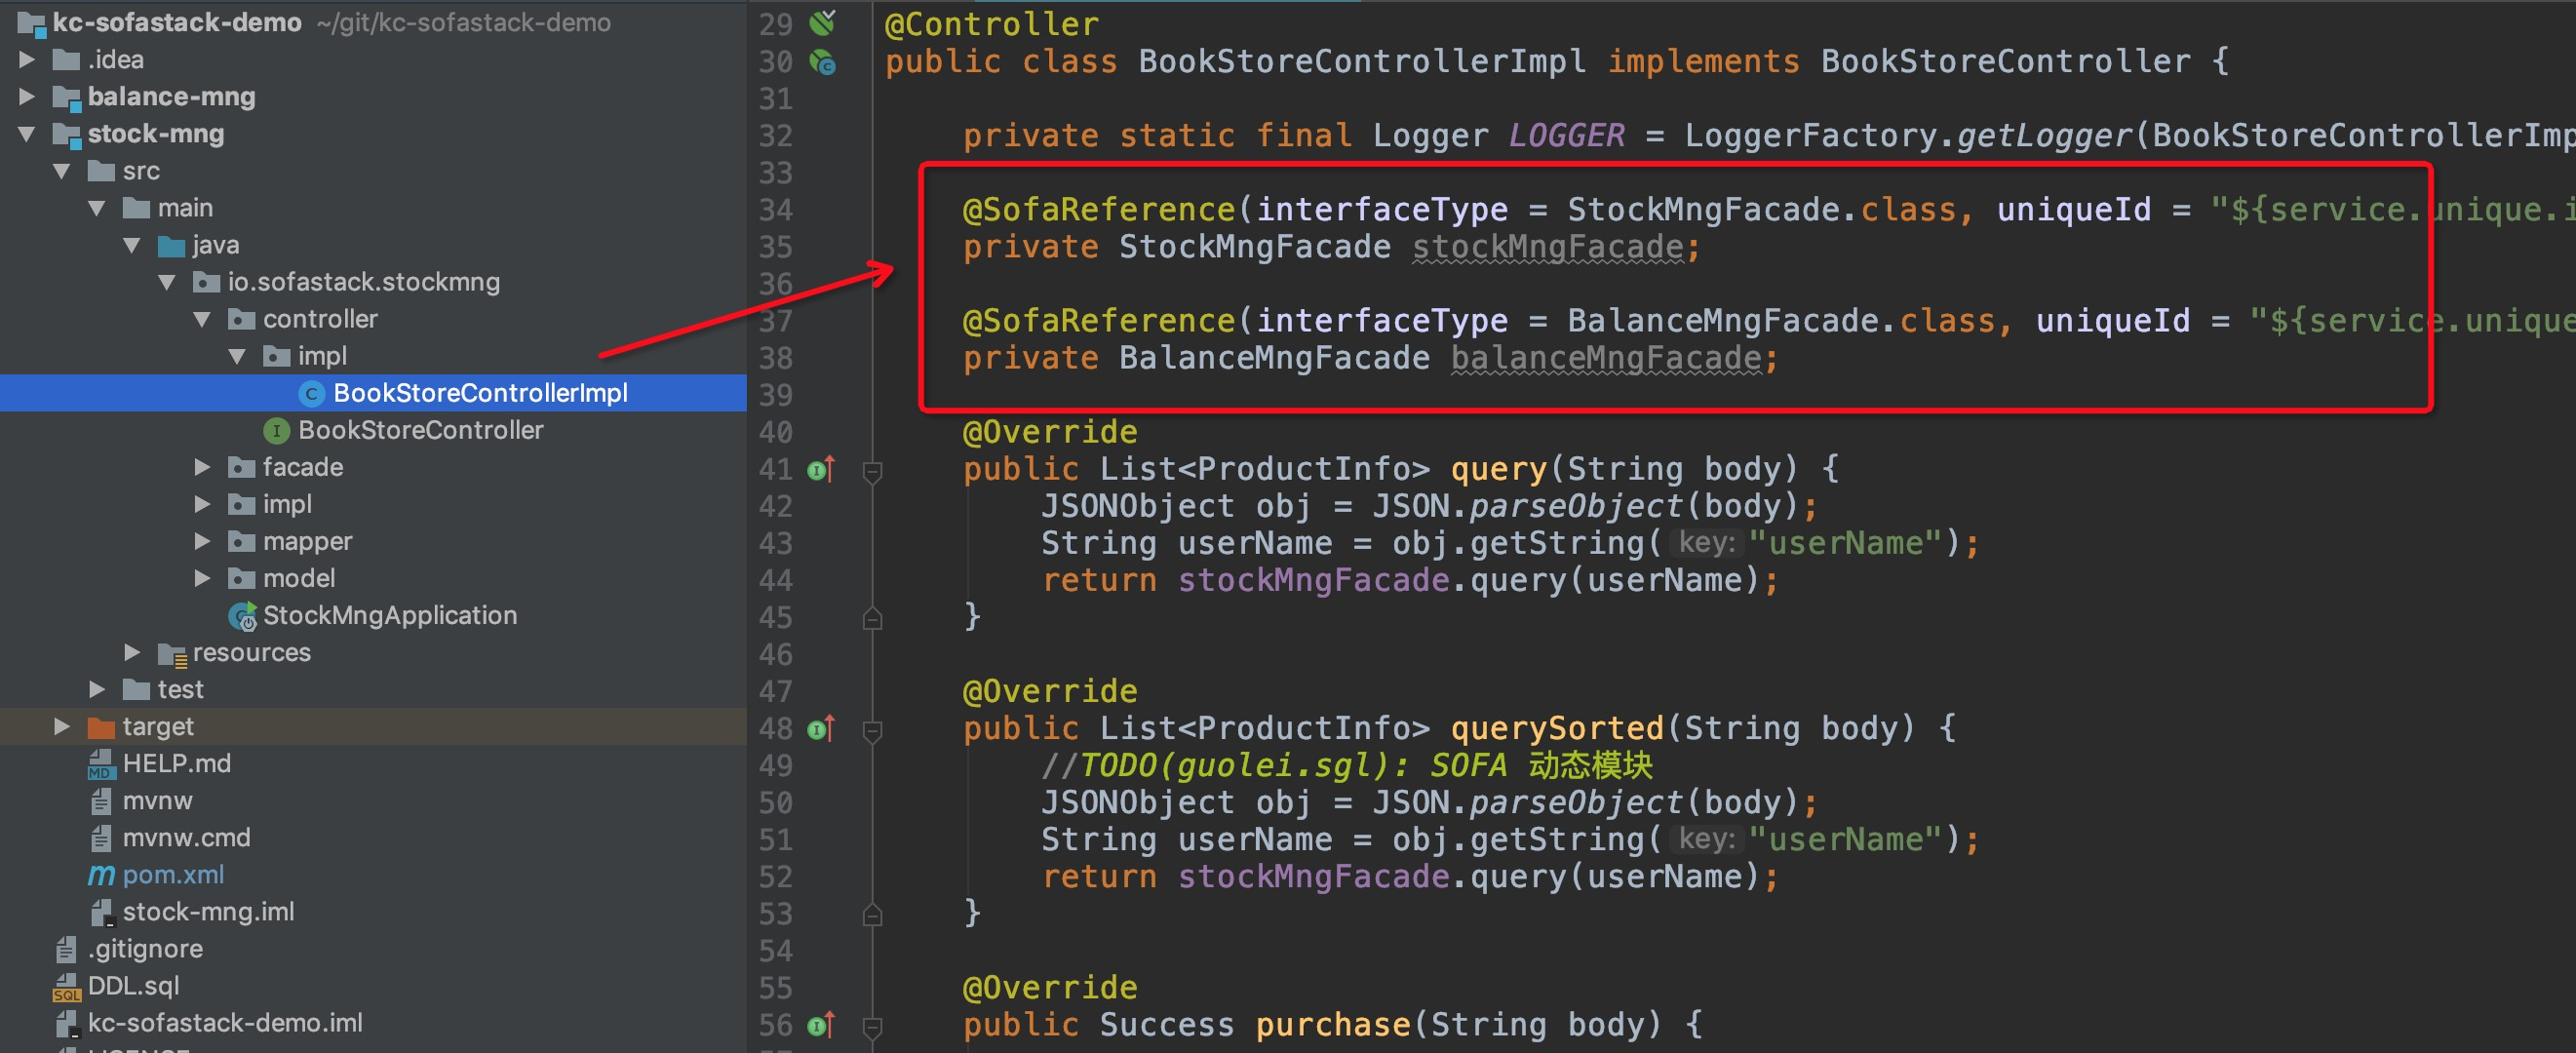Expand the mapper package

202,541
